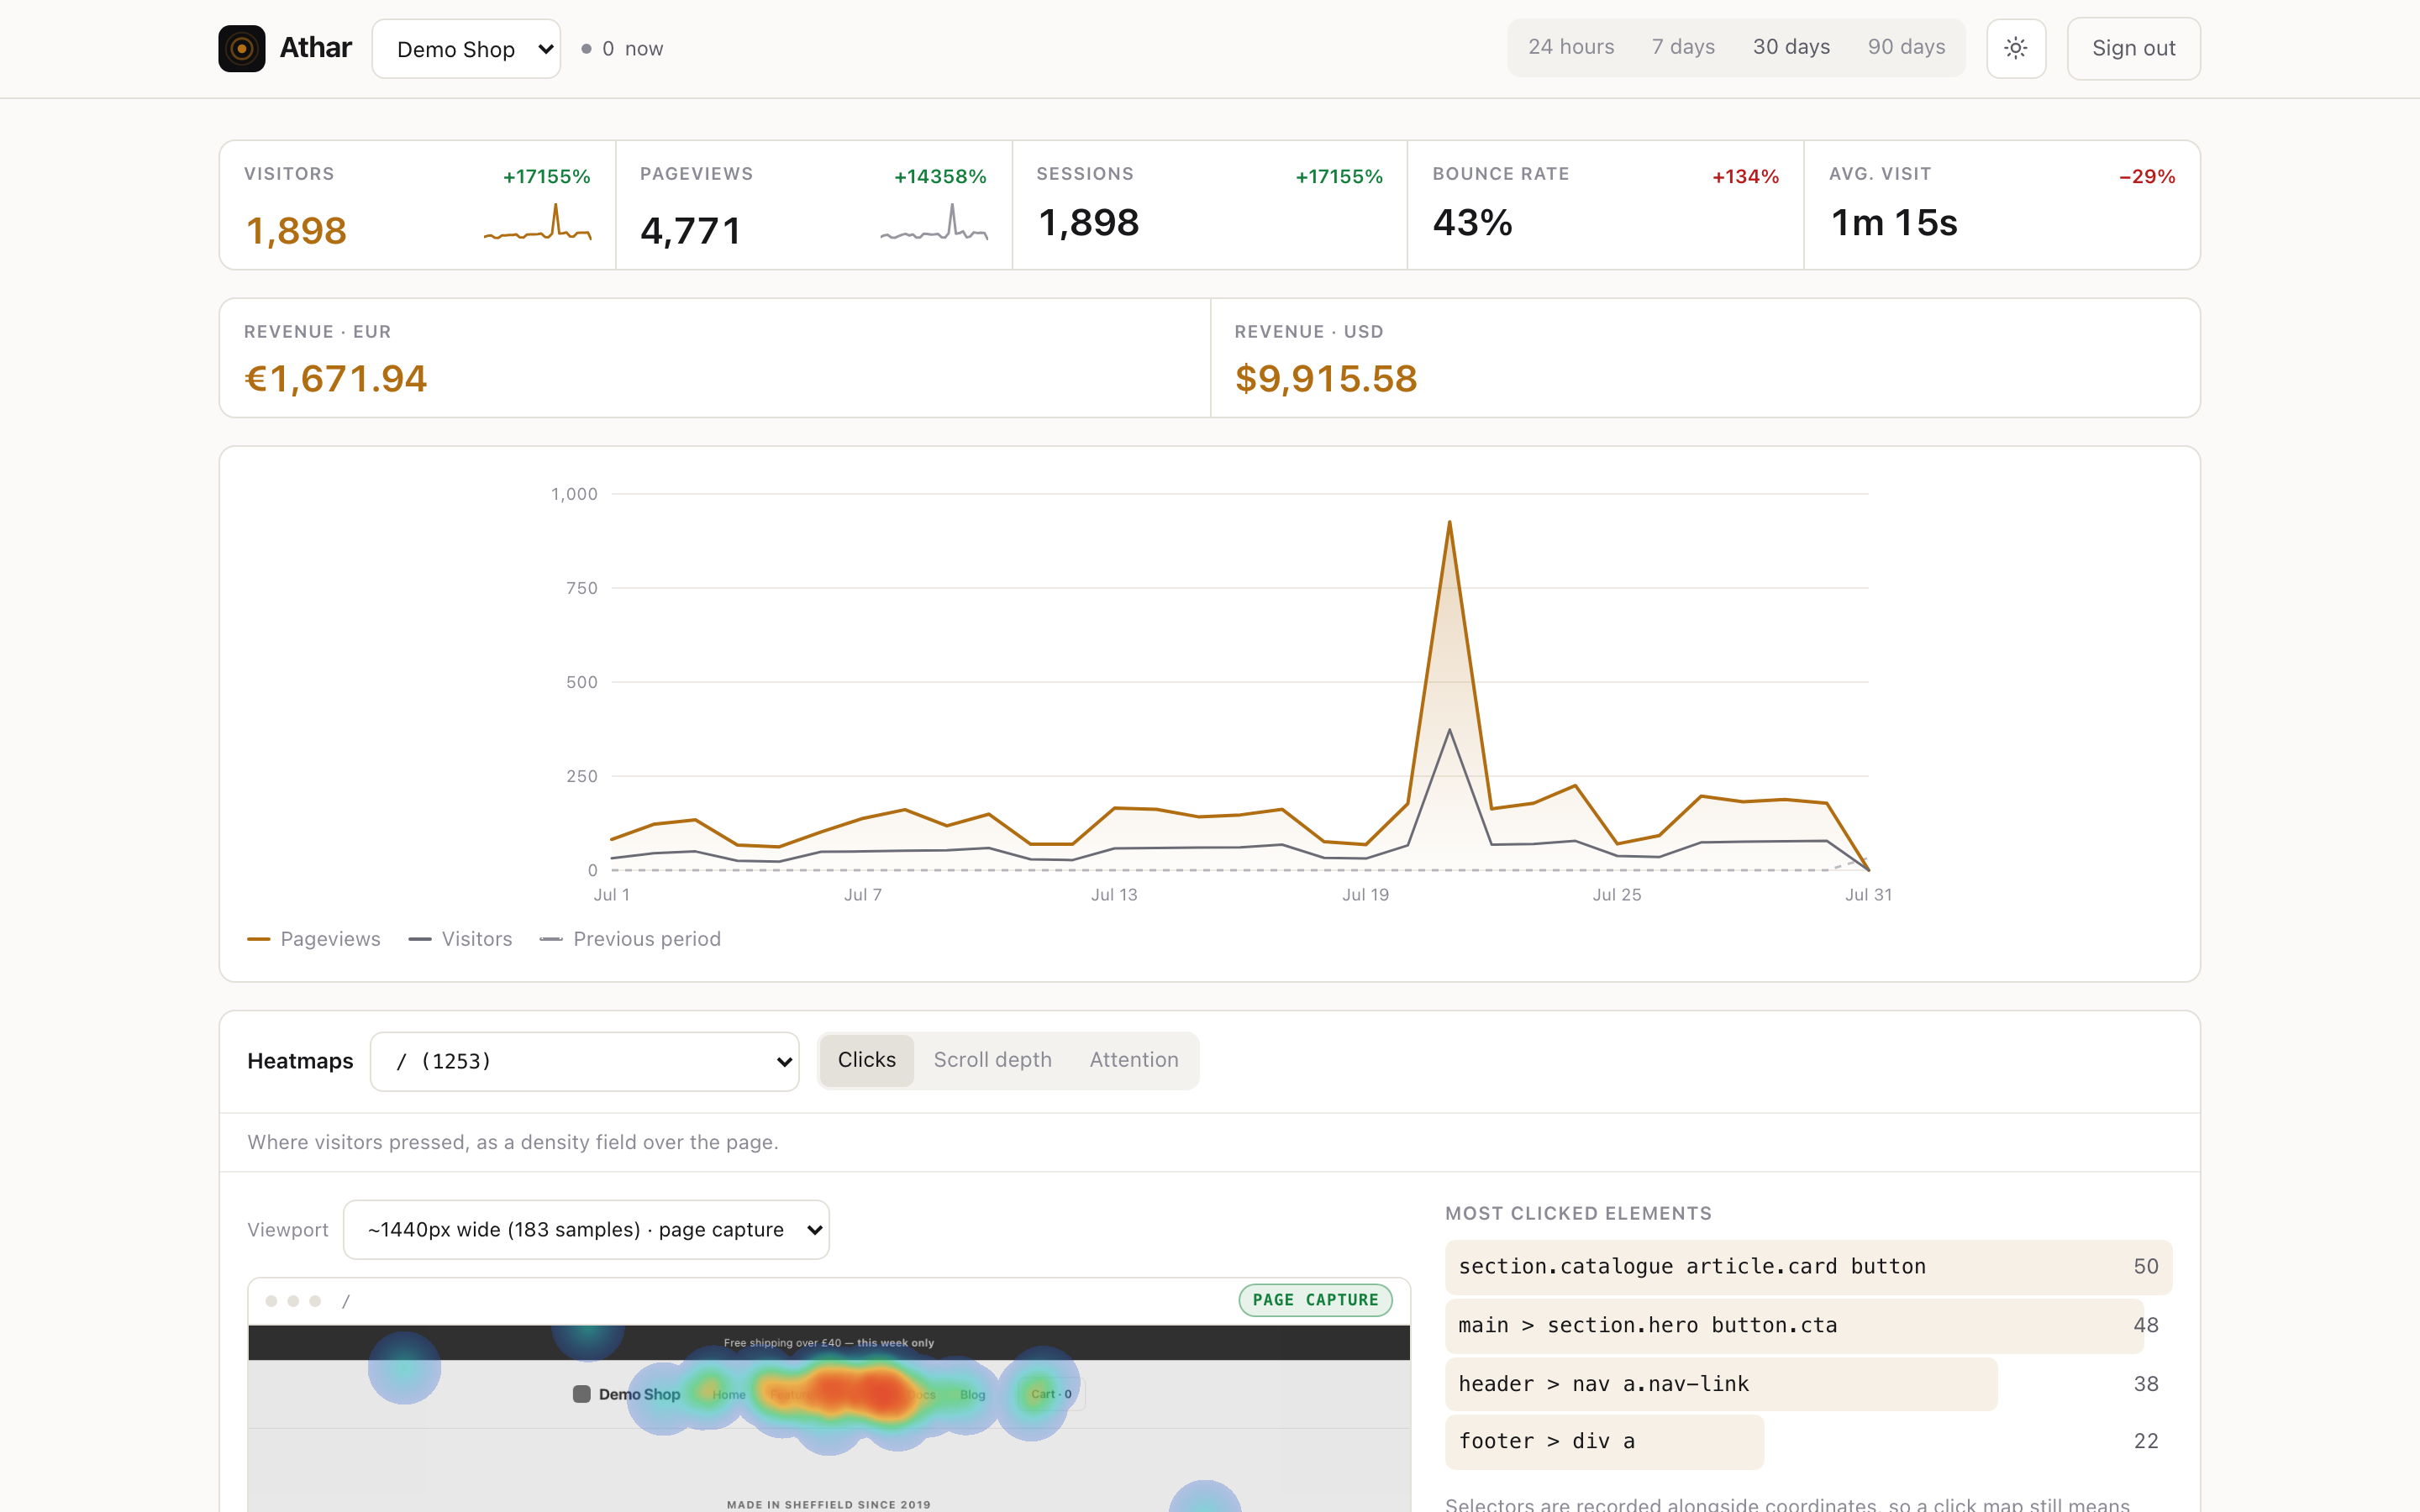Click the PAGE CAPTURE badge

tap(1315, 1300)
